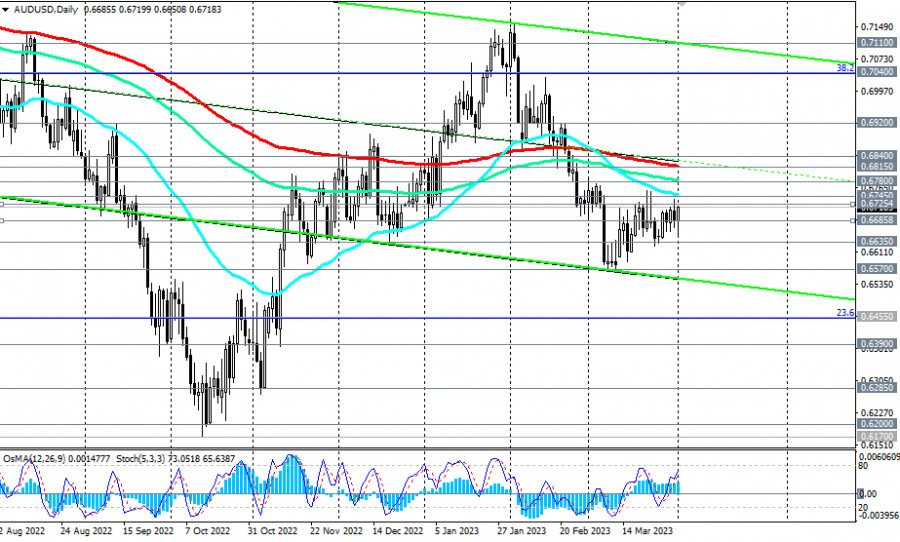Click the chart shift triangle marker at top
The height and width of the screenshot is (542, 900).
tap(683, 3)
